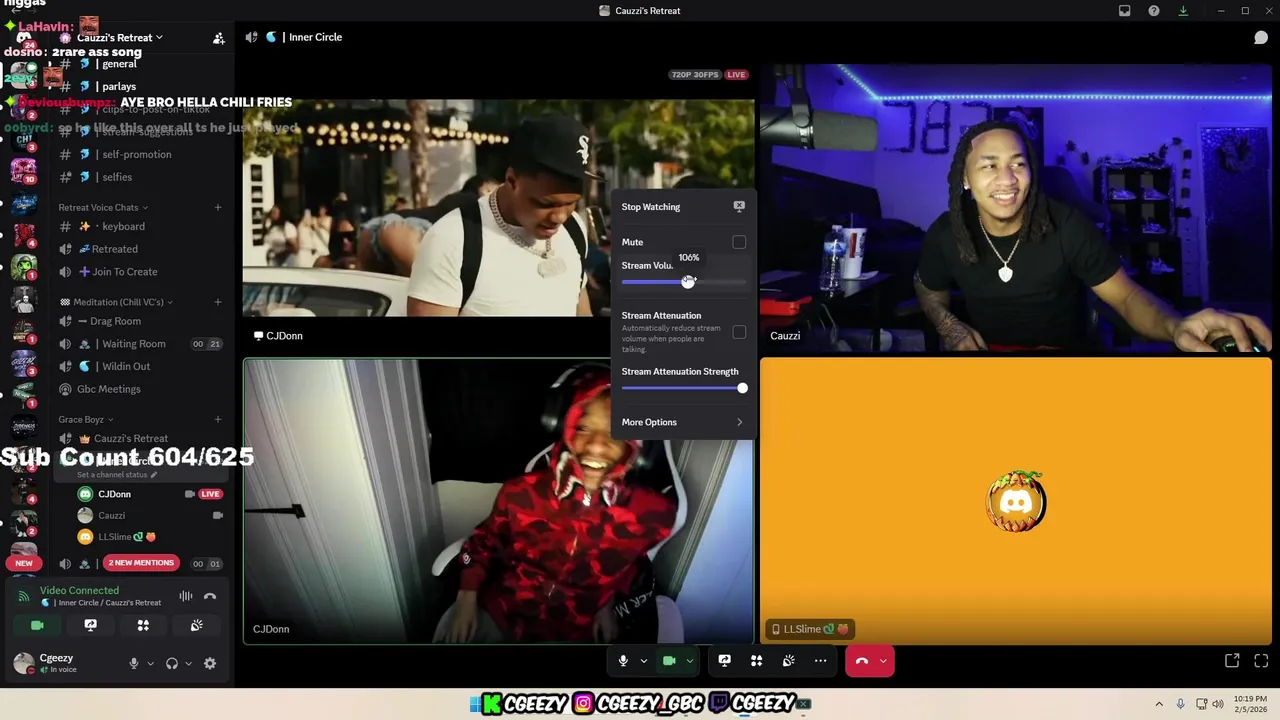
Task: Focus the LLSlime orange avatar tile
Action: (x=1015, y=500)
